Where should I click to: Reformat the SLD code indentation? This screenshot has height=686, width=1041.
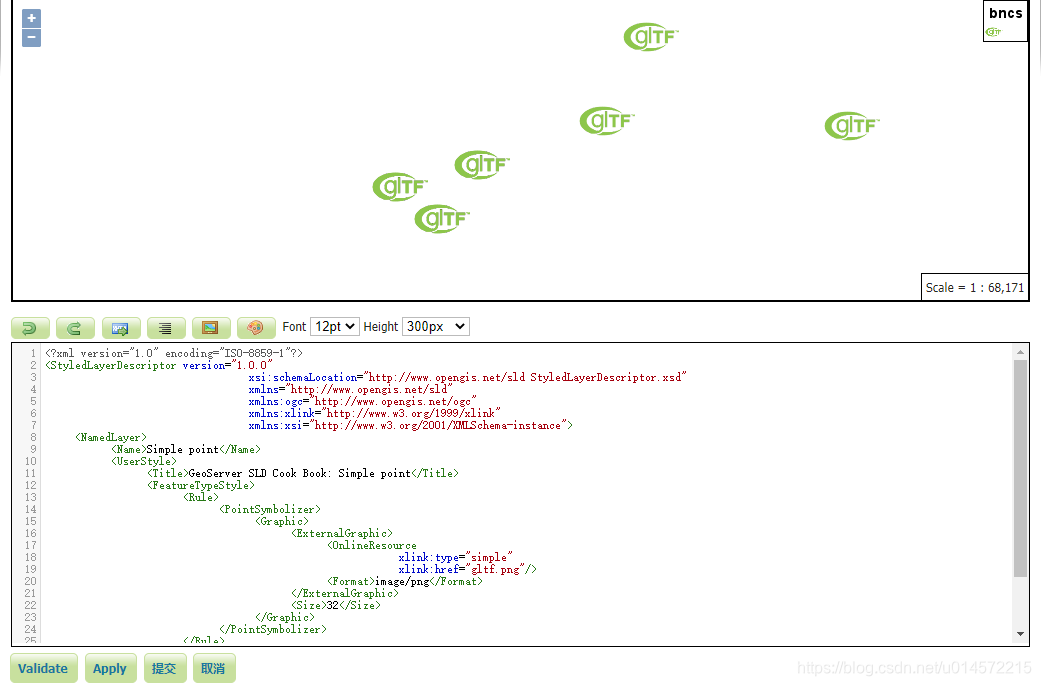click(165, 327)
